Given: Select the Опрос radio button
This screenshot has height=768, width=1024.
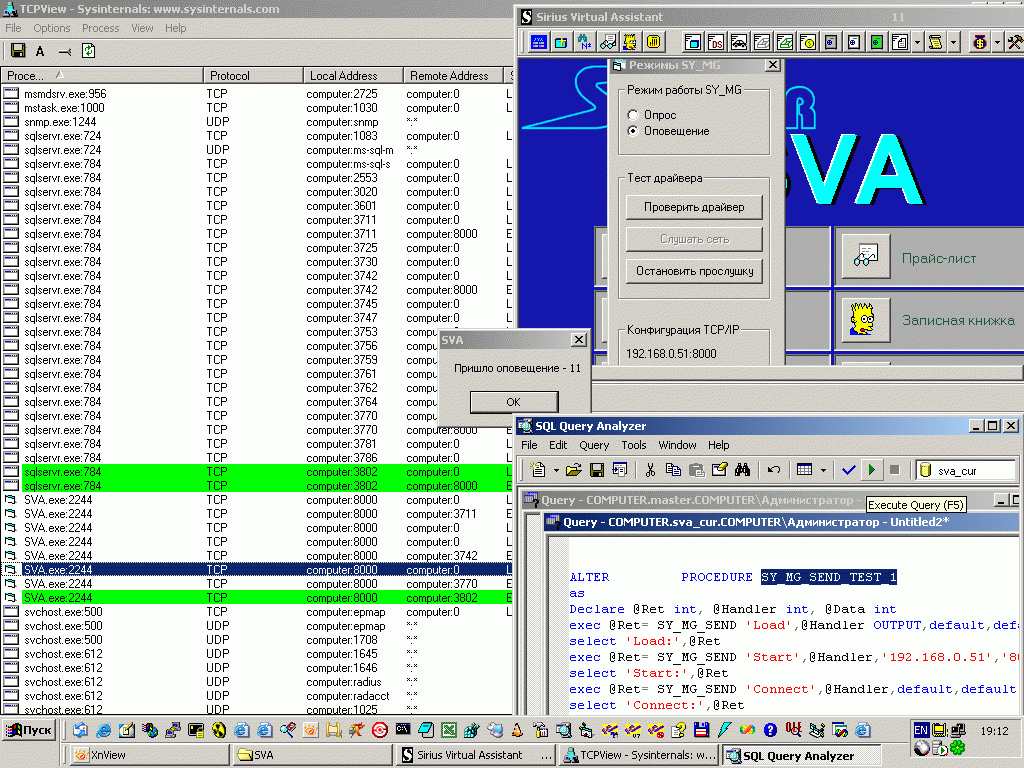Looking at the screenshot, I should [x=632, y=115].
